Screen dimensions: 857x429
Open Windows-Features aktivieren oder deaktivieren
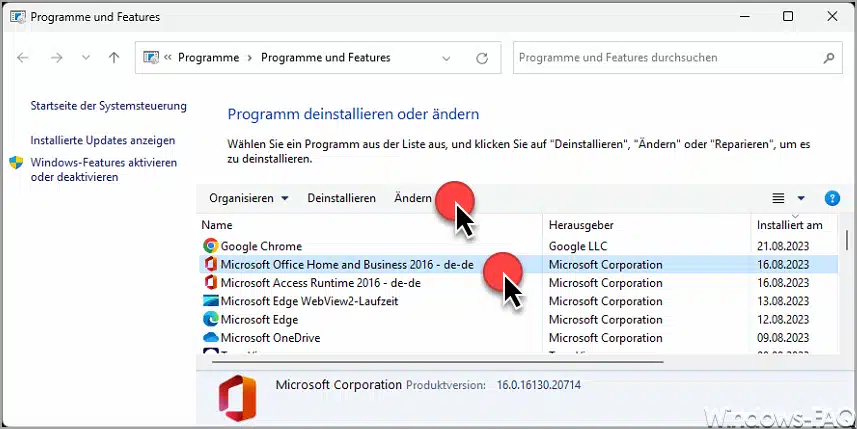coord(103,169)
